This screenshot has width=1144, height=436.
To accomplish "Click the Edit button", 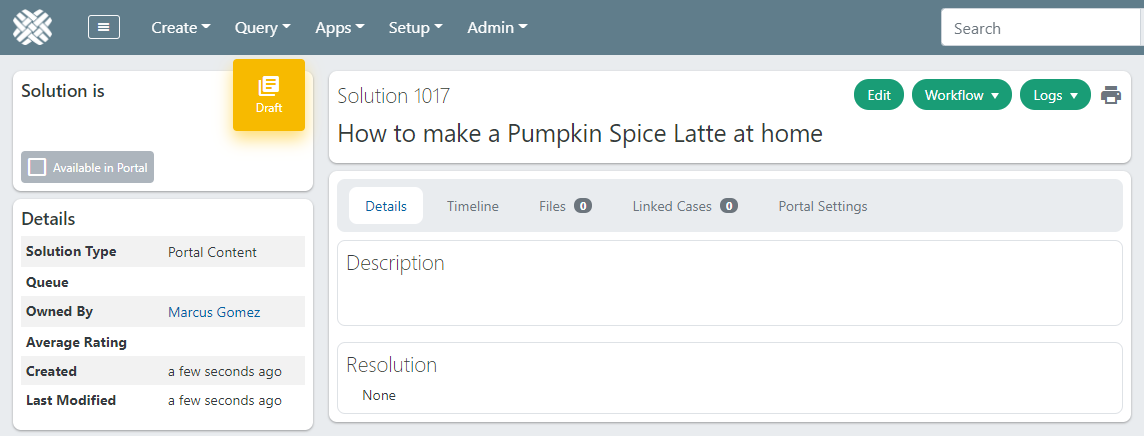I will pyautogui.click(x=878, y=95).
